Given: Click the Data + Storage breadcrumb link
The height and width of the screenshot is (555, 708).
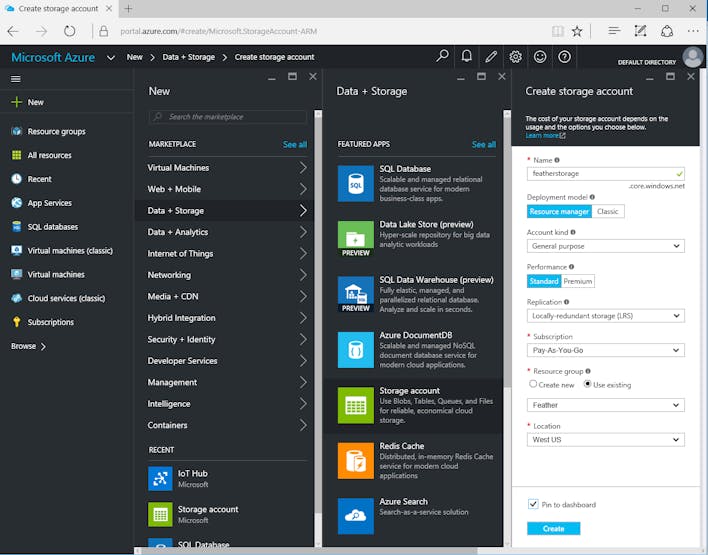Looking at the screenshot, I should pyautogui.click(x=189, y=57).
